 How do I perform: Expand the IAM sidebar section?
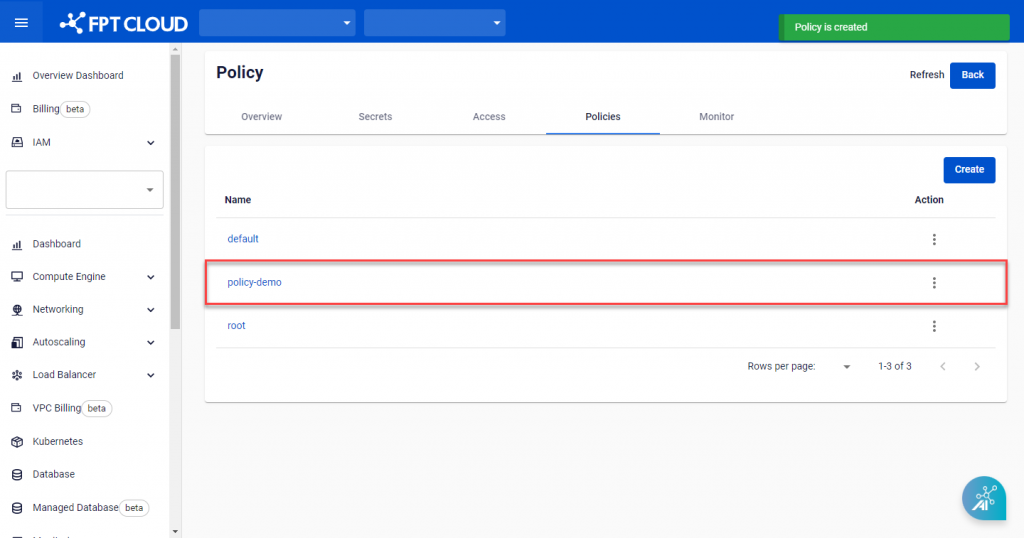click(150, 143)
